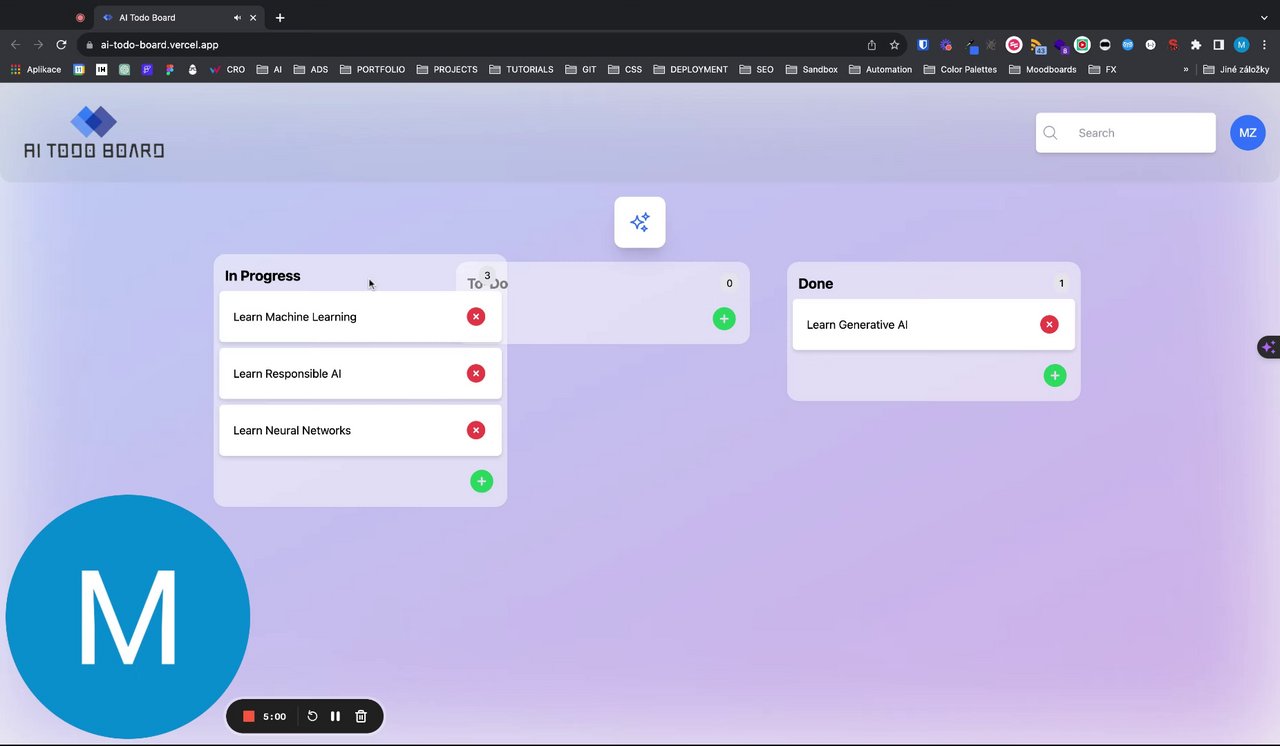Screen dimensions: 1280x746
Task: Stop the screen recording with red square
Action: click(249, 716)
